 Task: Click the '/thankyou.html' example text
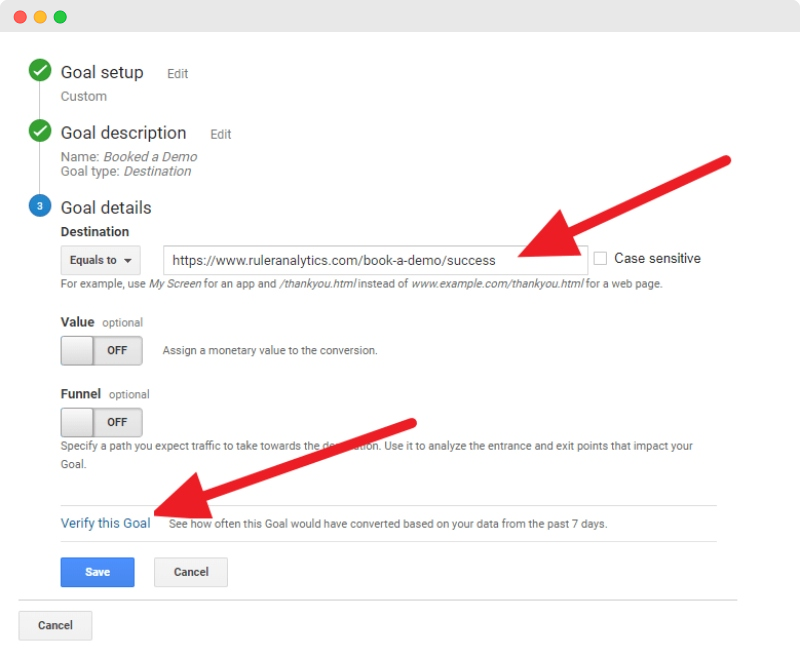click(x=317, y=284)
